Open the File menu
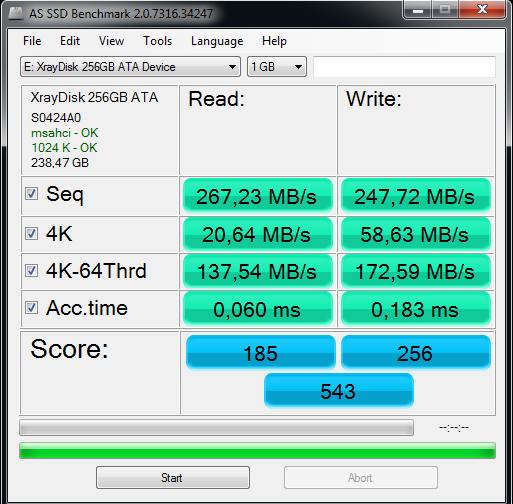 (32, 41)
